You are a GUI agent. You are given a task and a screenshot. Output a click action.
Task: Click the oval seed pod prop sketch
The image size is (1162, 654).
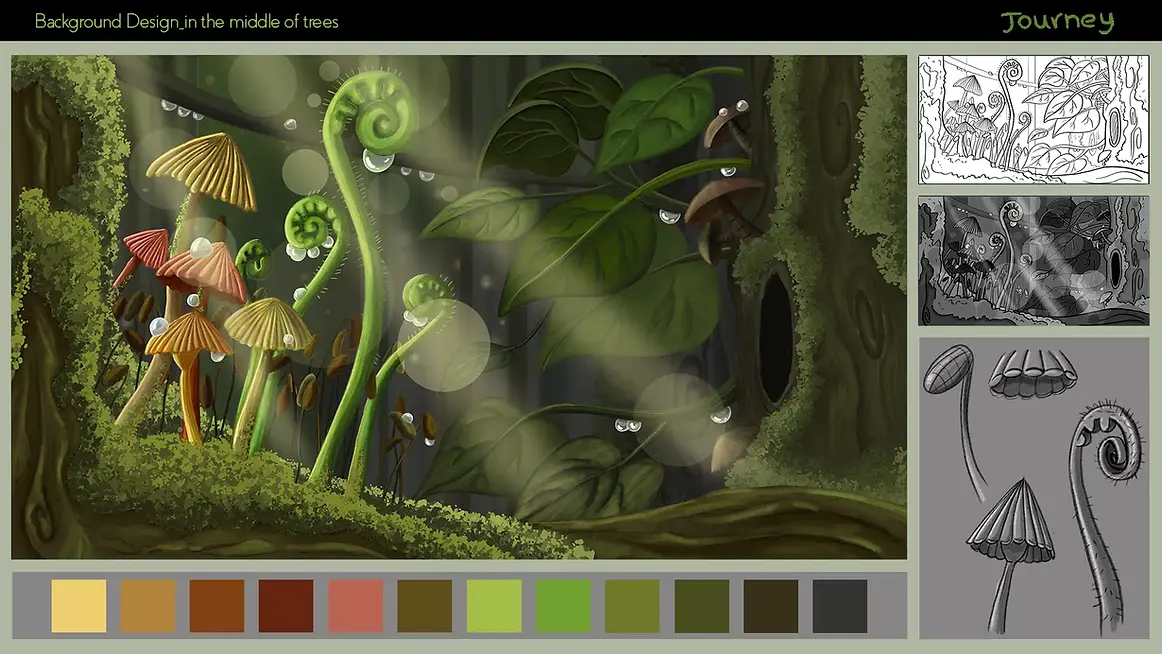956,422
